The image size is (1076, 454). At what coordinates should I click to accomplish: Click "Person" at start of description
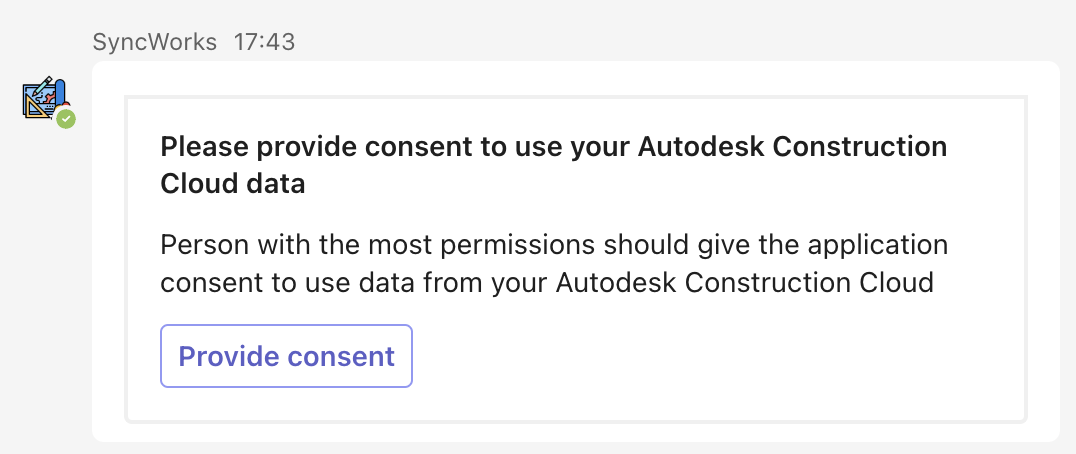[x=197, y=245]
